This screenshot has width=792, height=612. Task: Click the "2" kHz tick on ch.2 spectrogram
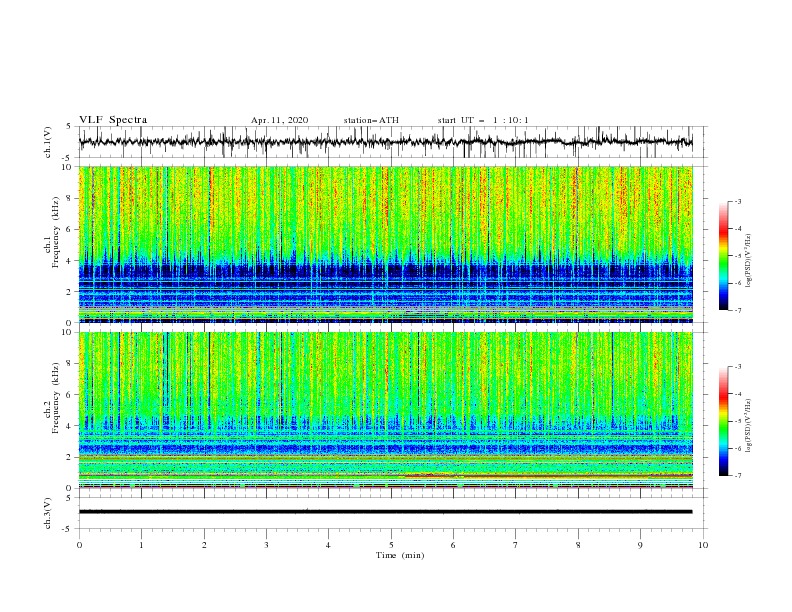point(69,457)
